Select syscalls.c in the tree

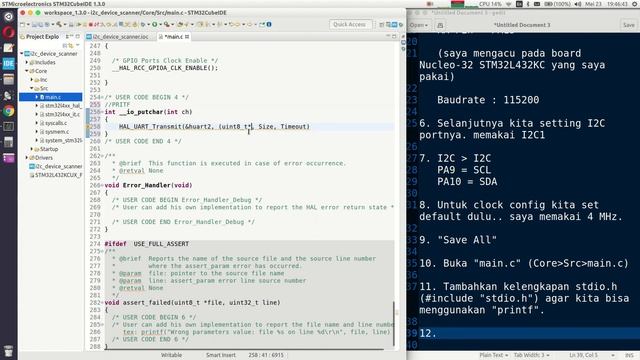click(56, 123)
